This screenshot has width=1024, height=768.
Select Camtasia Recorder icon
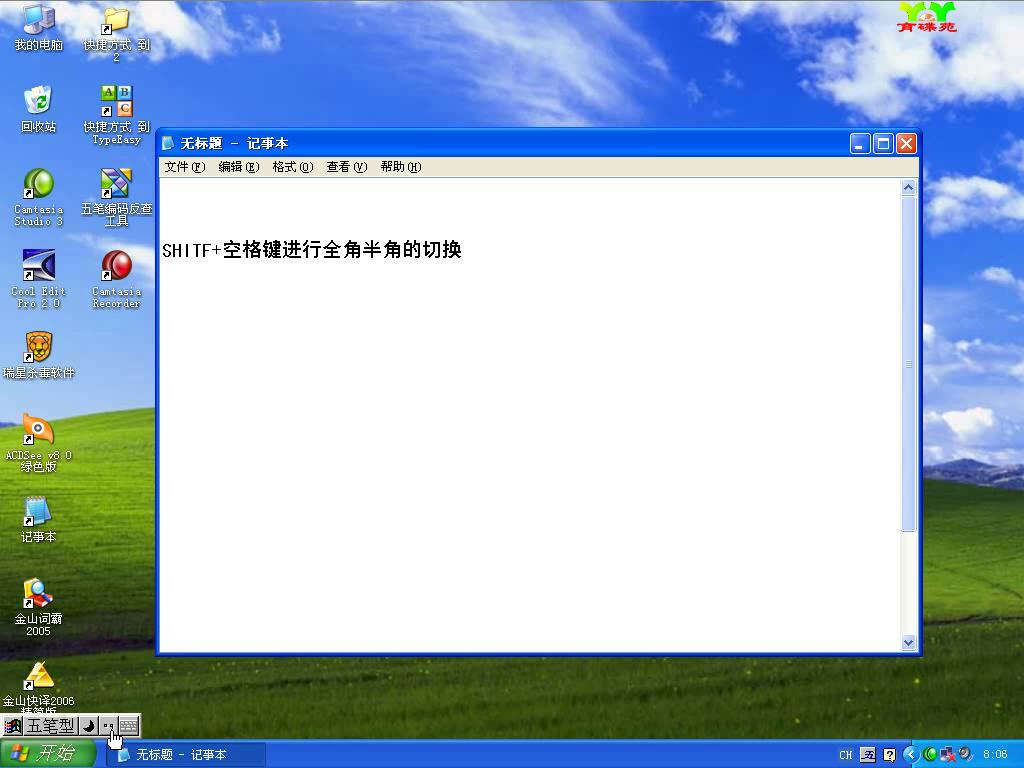coord(116,279)
